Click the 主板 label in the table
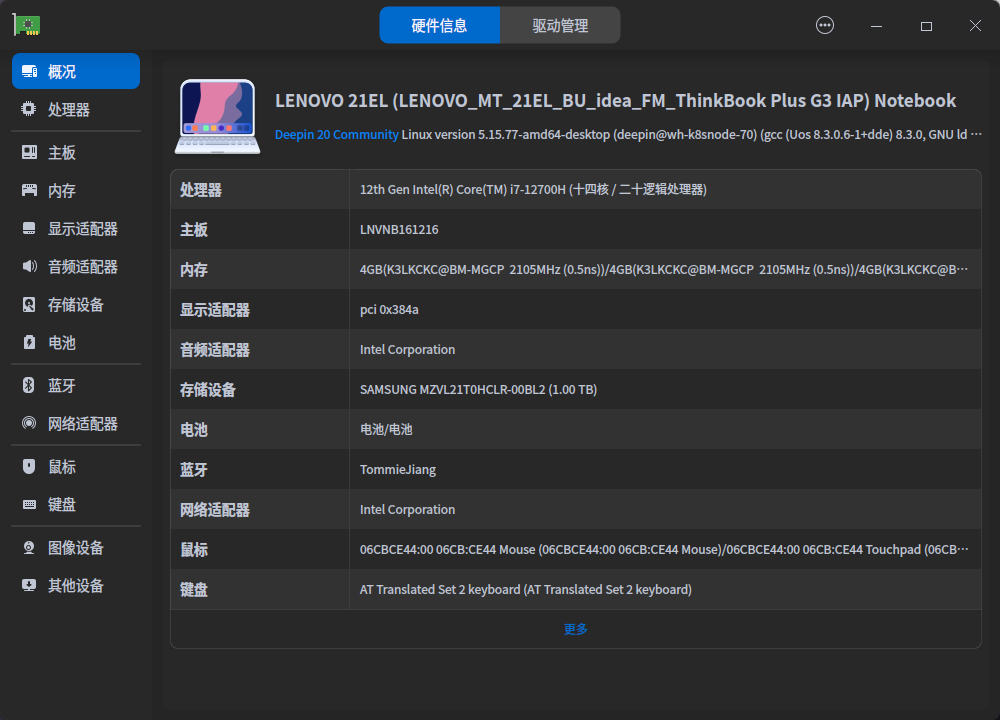The width and height of the screenshot is (1000, 720). pyautogui.click(x=194, y=230)
